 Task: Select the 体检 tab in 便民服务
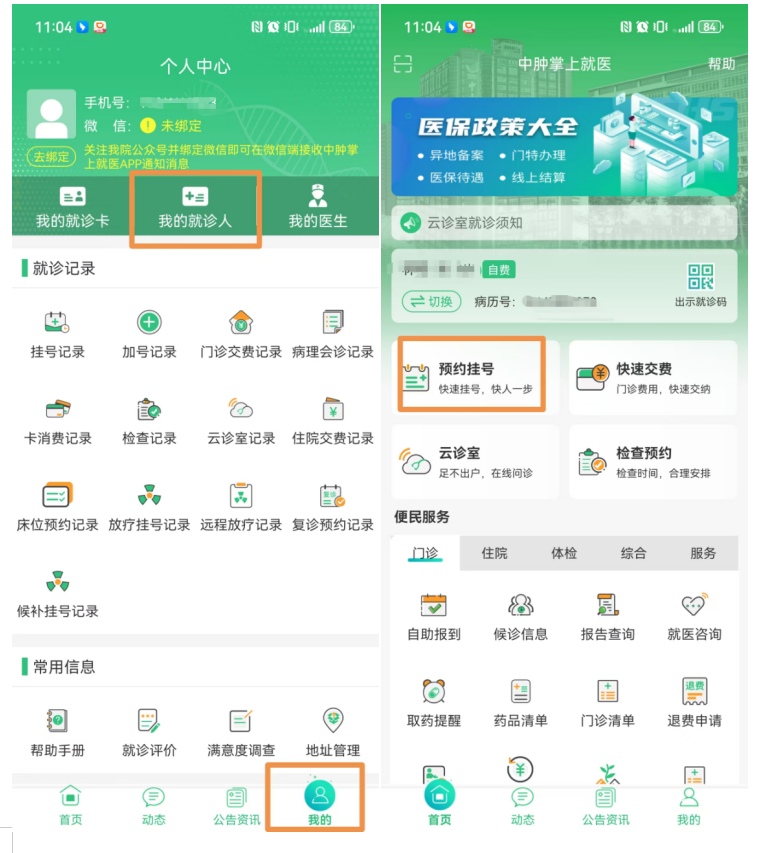click(x=564, y=553)
